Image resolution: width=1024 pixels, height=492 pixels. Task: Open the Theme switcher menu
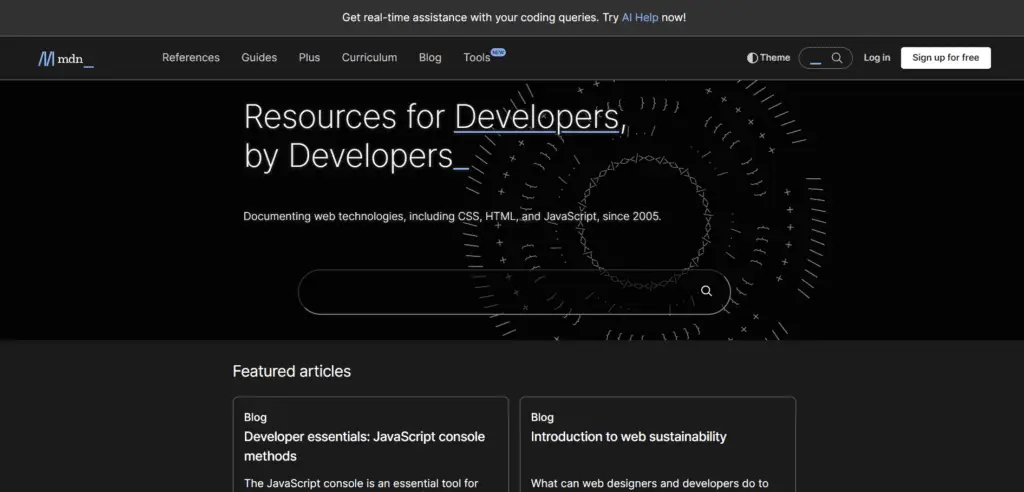pyautogui.click(x=769, y=58)
